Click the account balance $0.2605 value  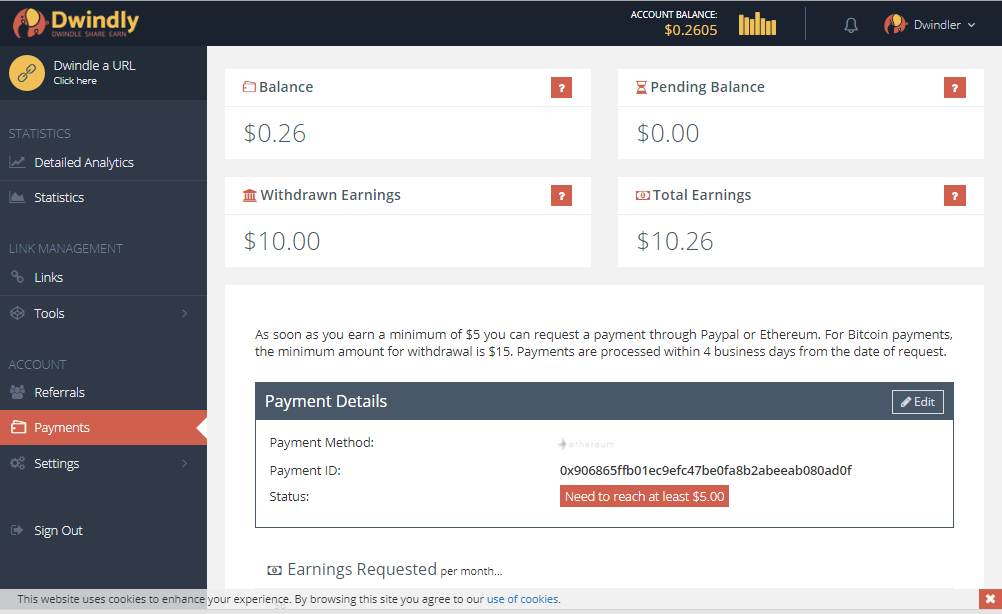[x=691, y=30]
